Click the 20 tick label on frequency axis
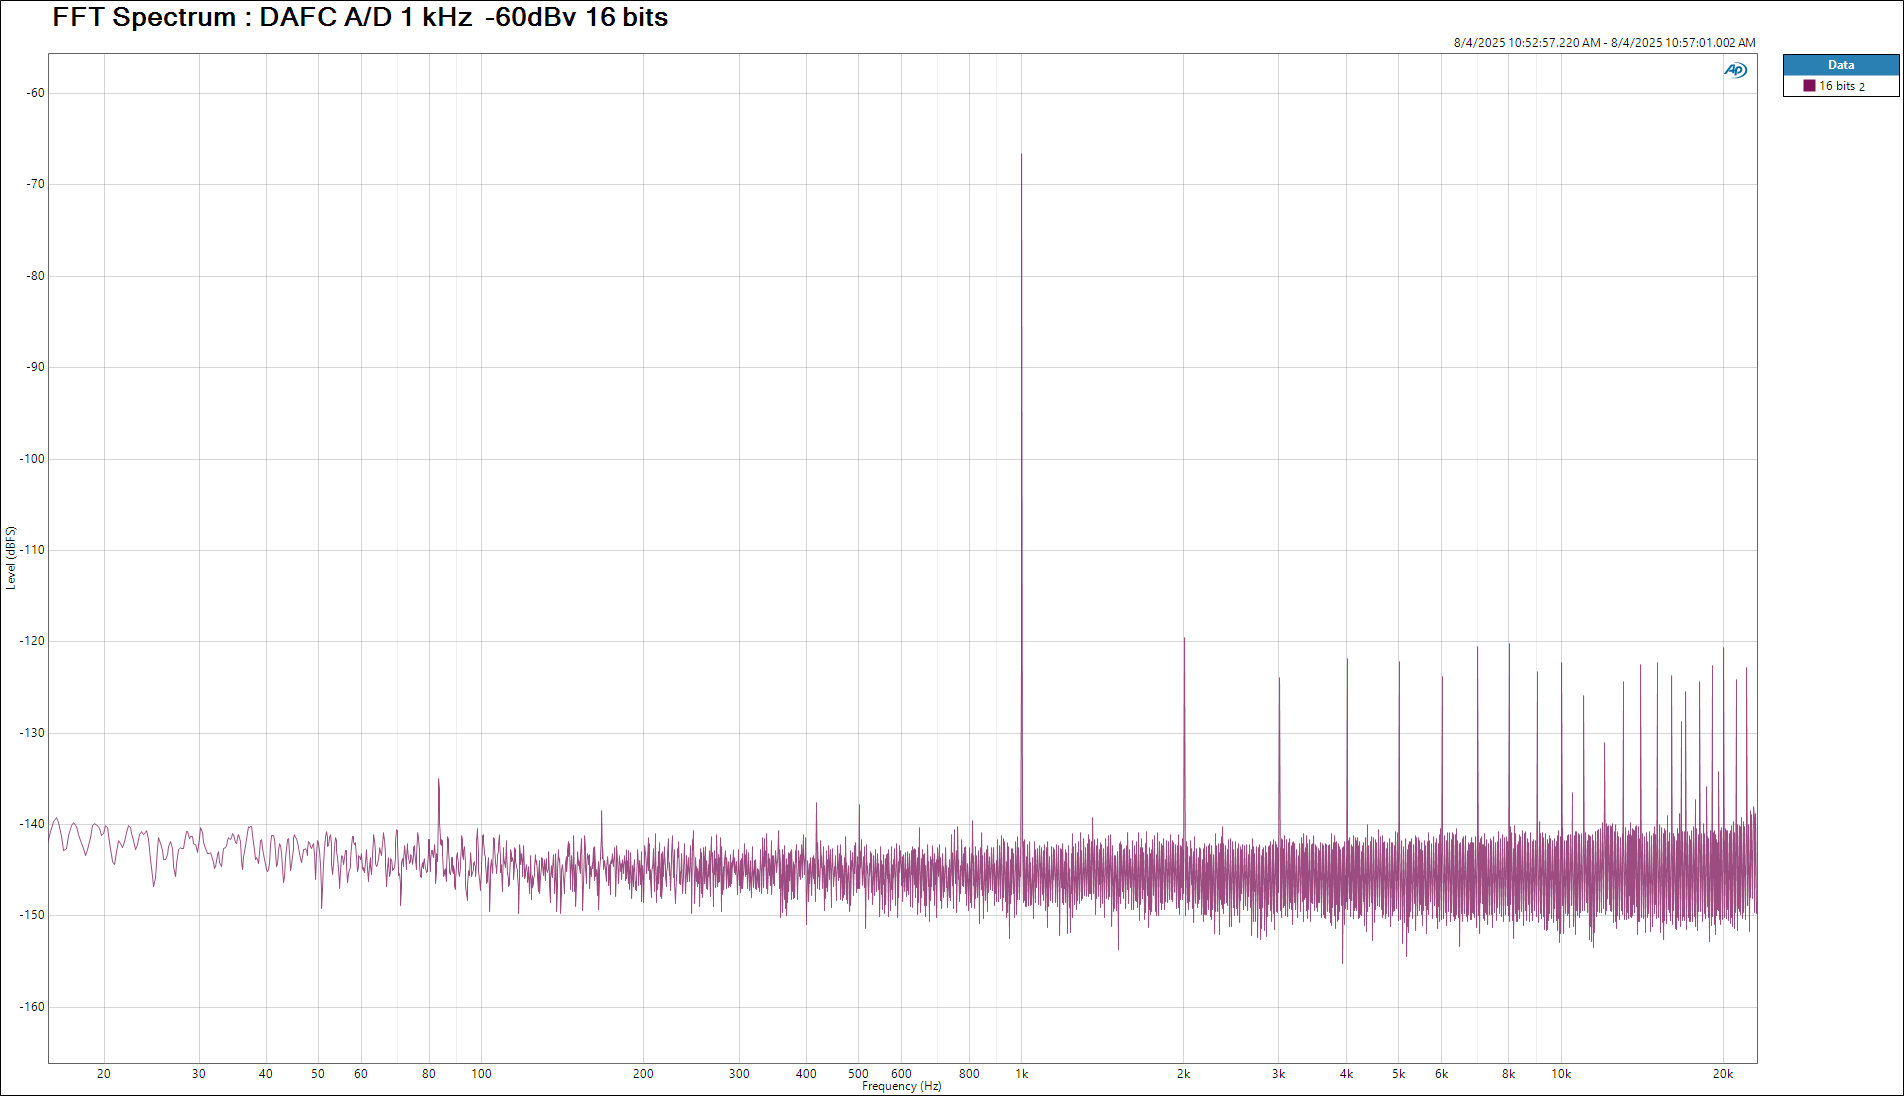 104,1074
